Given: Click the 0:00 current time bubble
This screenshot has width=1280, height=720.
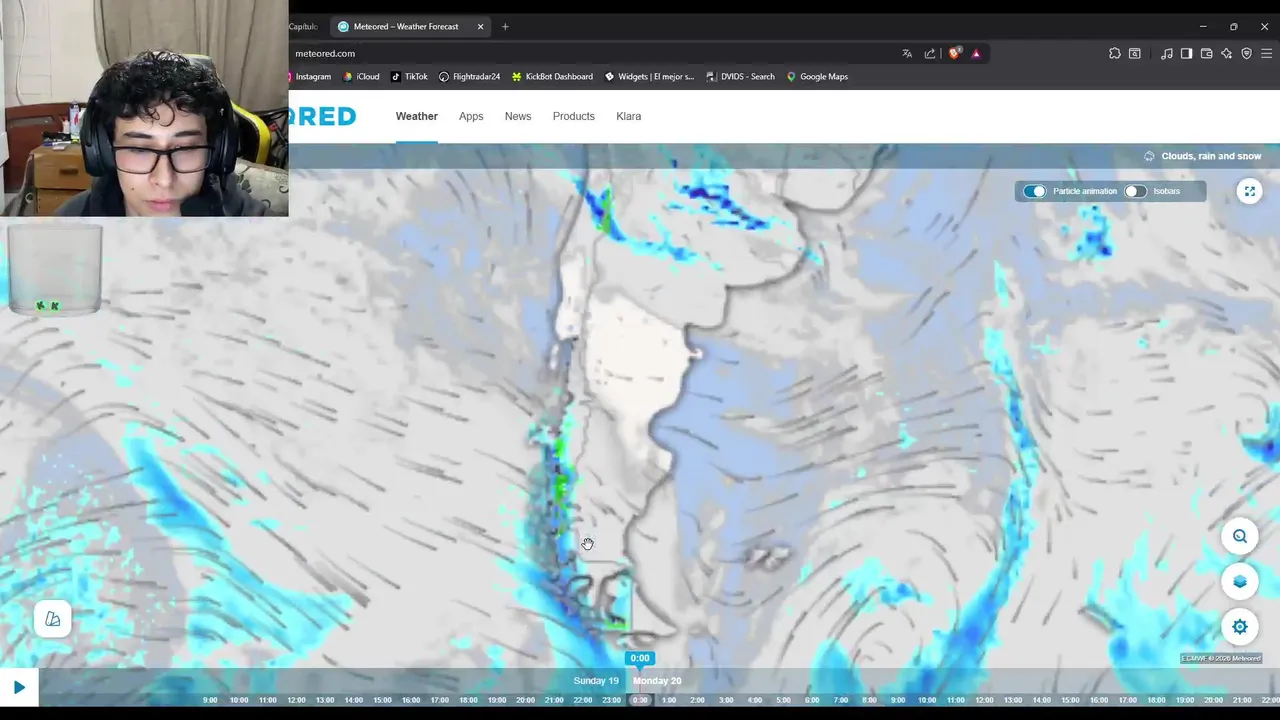Looking at the screenshot, I should [x=640, y=658].
